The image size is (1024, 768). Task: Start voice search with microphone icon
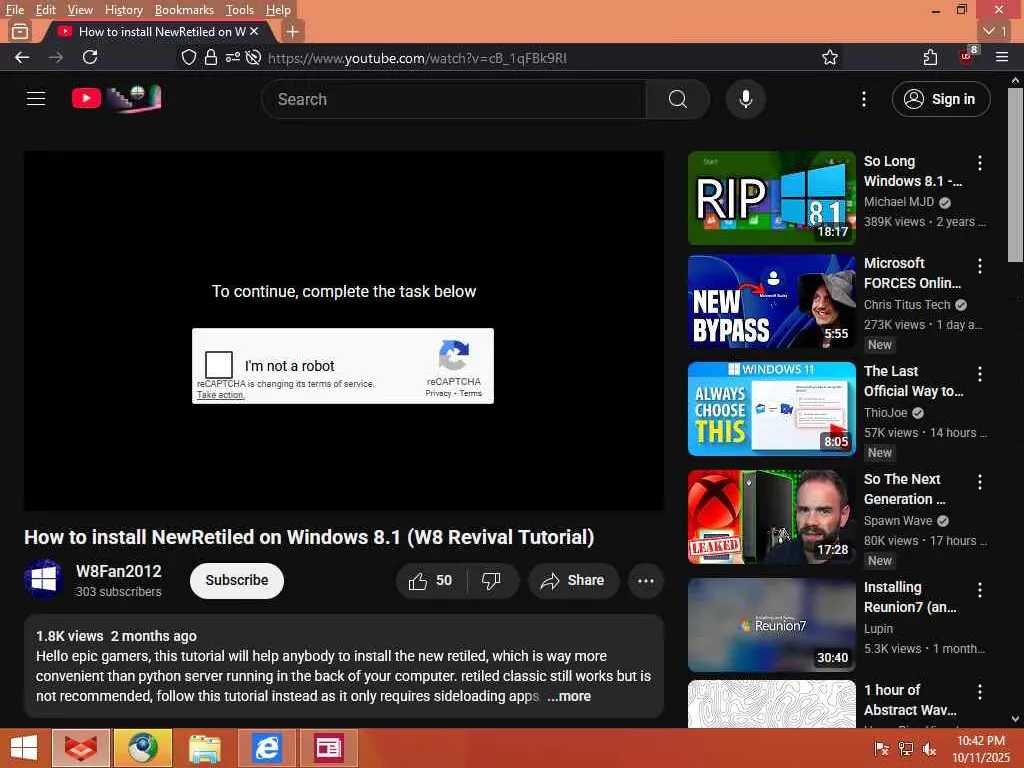(745, 99)
